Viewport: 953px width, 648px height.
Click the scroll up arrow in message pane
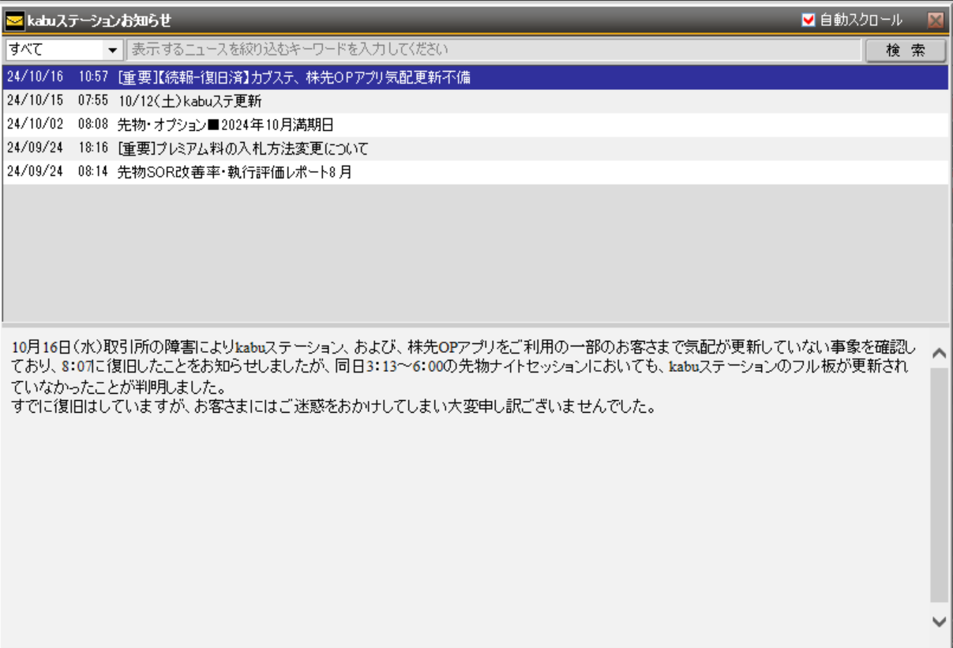pos(939,353)
